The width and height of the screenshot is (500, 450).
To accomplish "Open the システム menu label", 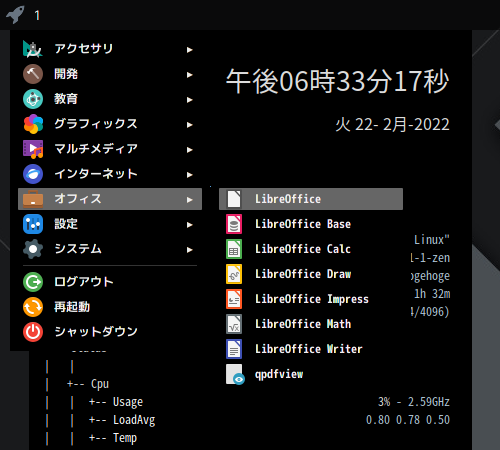I will pyautogui.click(x=78, y=249).
